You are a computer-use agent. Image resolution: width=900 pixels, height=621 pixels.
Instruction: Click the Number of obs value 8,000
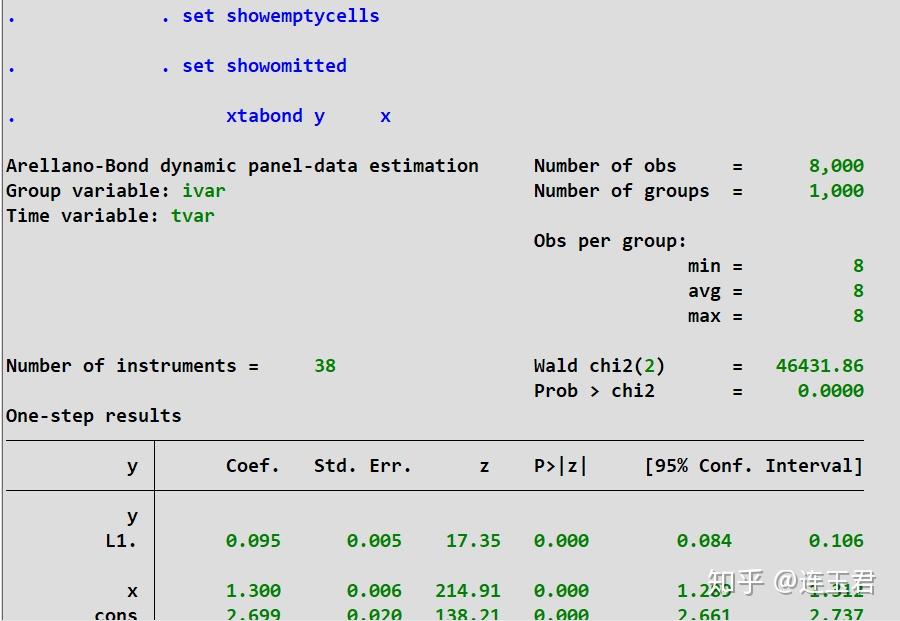[834, 165]
